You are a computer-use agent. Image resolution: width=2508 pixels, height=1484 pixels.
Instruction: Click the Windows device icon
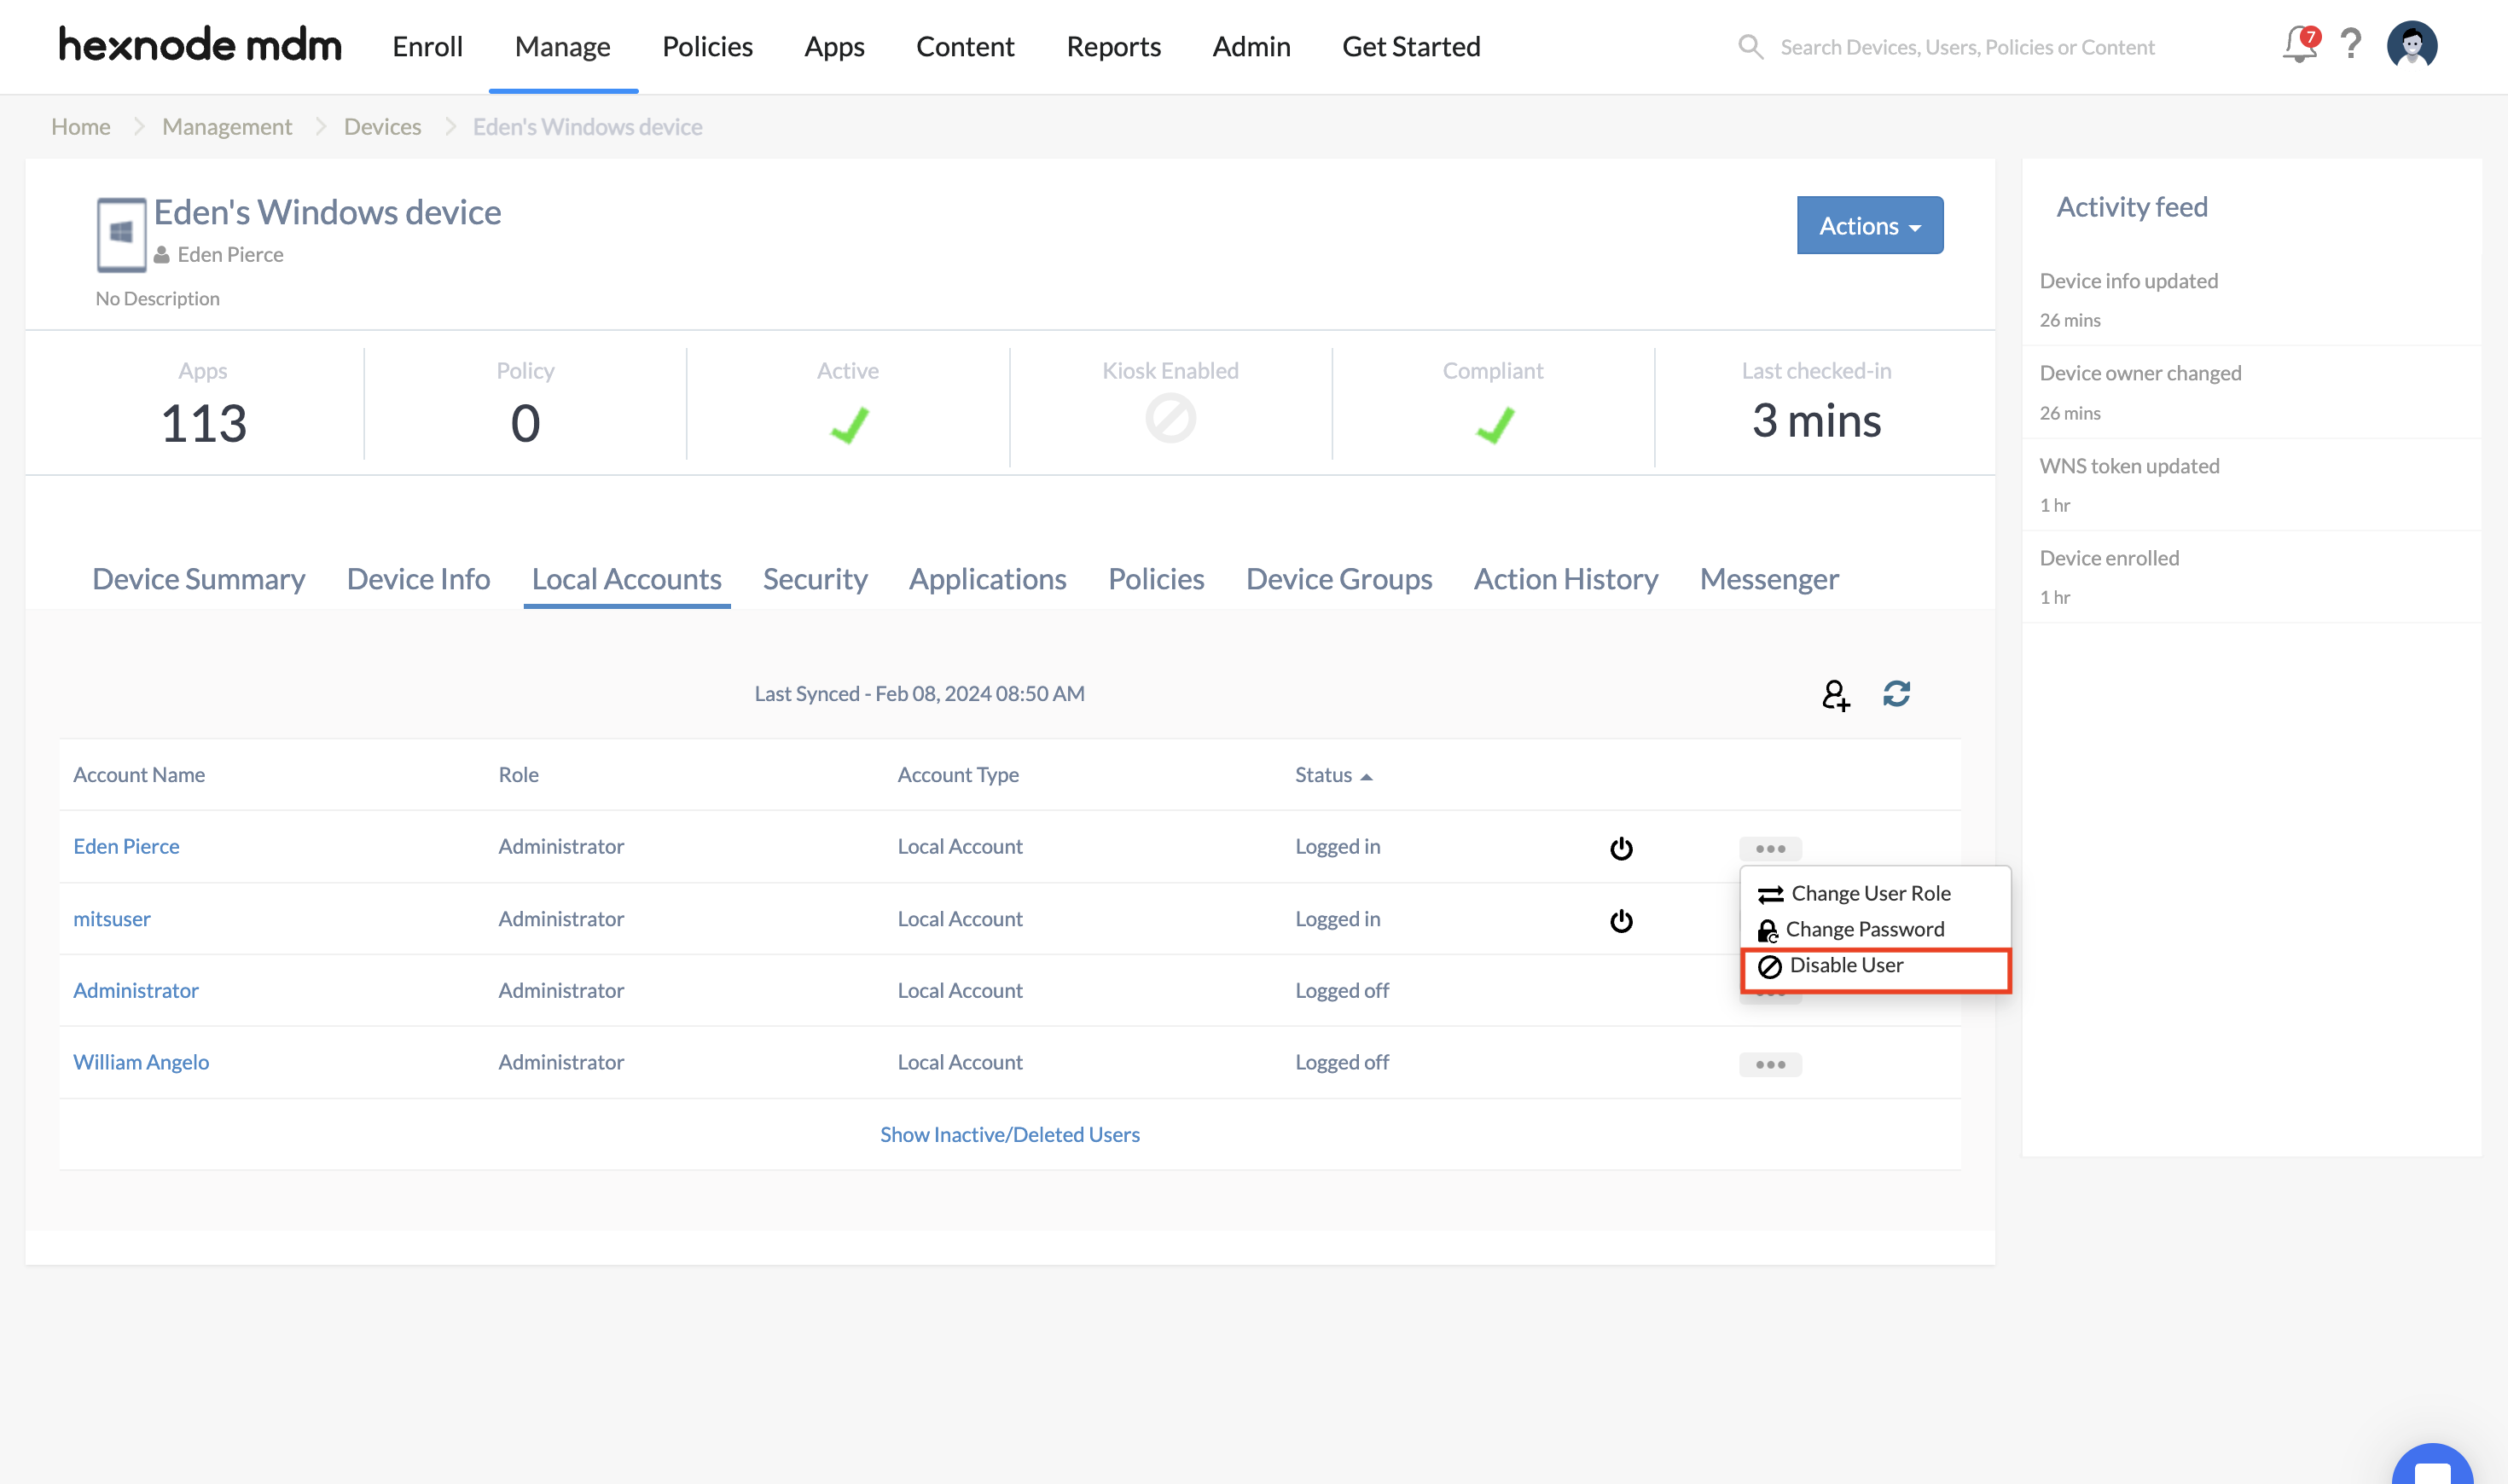[x=121, y=235]
